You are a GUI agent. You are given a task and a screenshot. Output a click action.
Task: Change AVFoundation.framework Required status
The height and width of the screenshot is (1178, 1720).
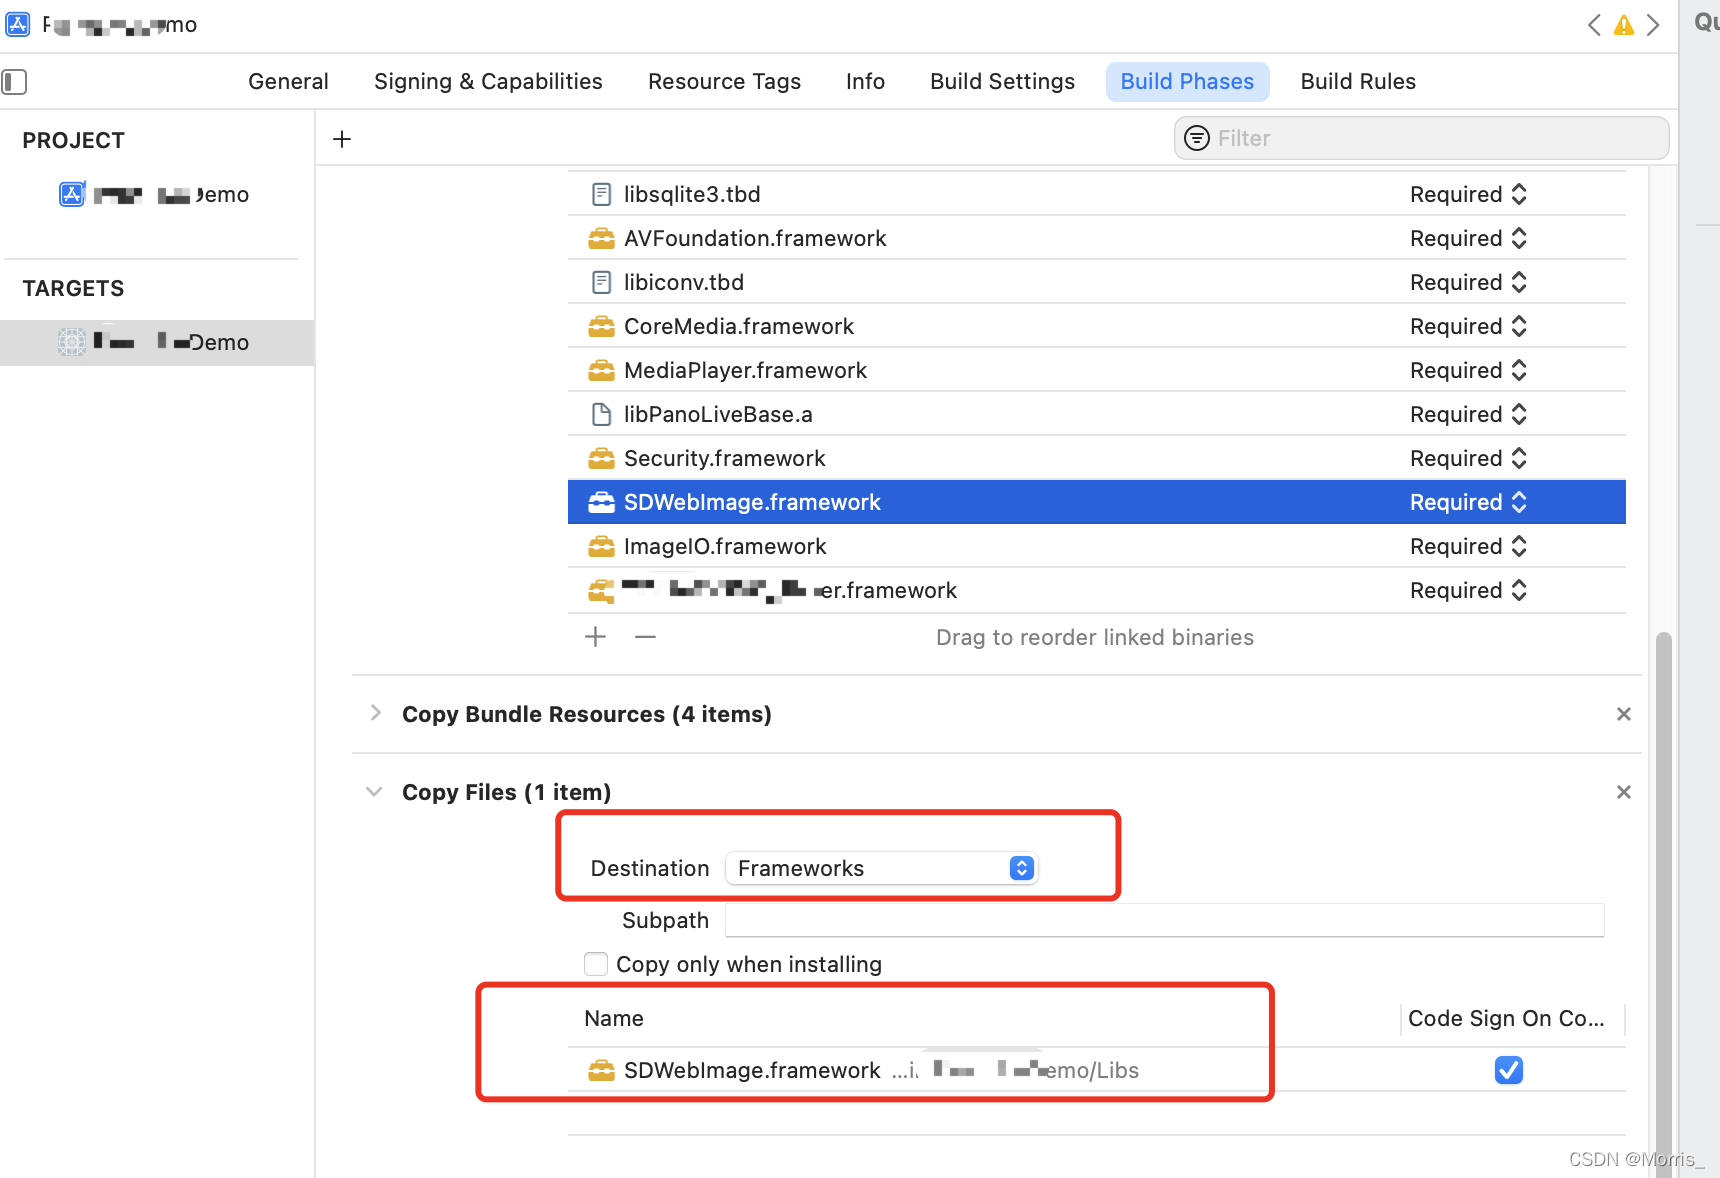1468,238
